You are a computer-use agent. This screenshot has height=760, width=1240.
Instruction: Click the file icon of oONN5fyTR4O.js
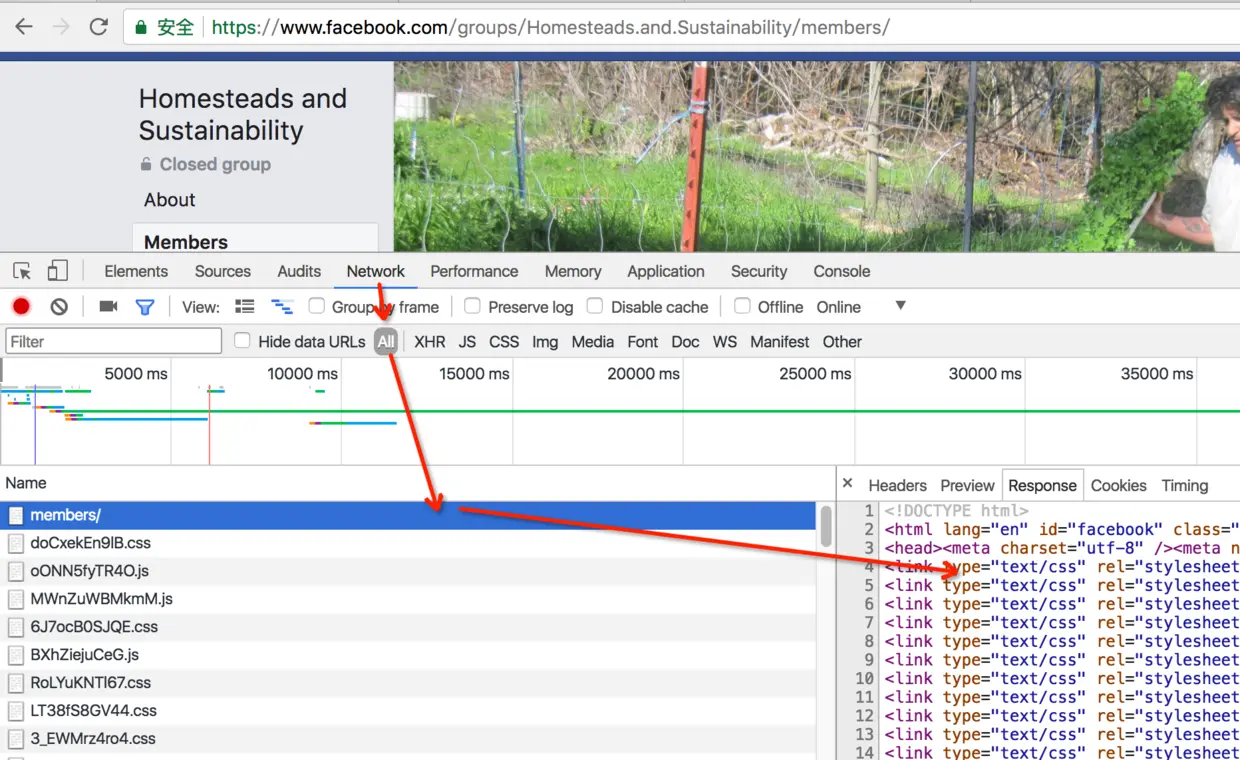16,571
